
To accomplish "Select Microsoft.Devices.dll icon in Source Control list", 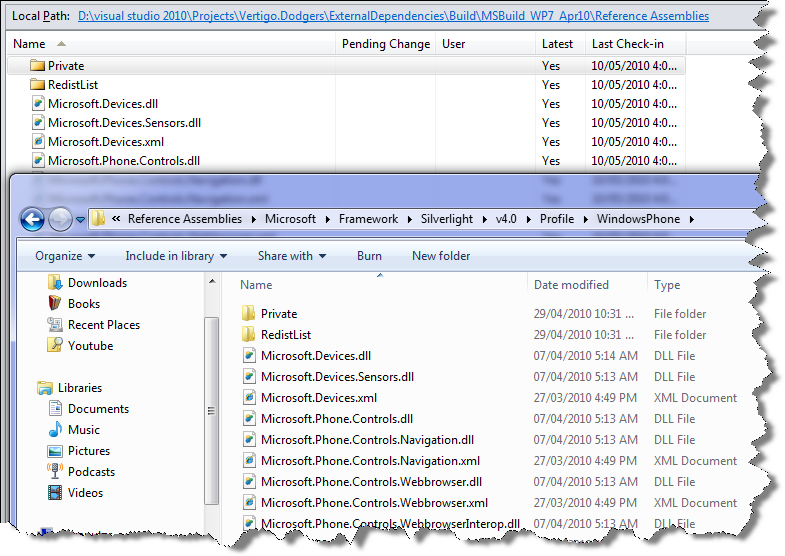I will point(38,104).
